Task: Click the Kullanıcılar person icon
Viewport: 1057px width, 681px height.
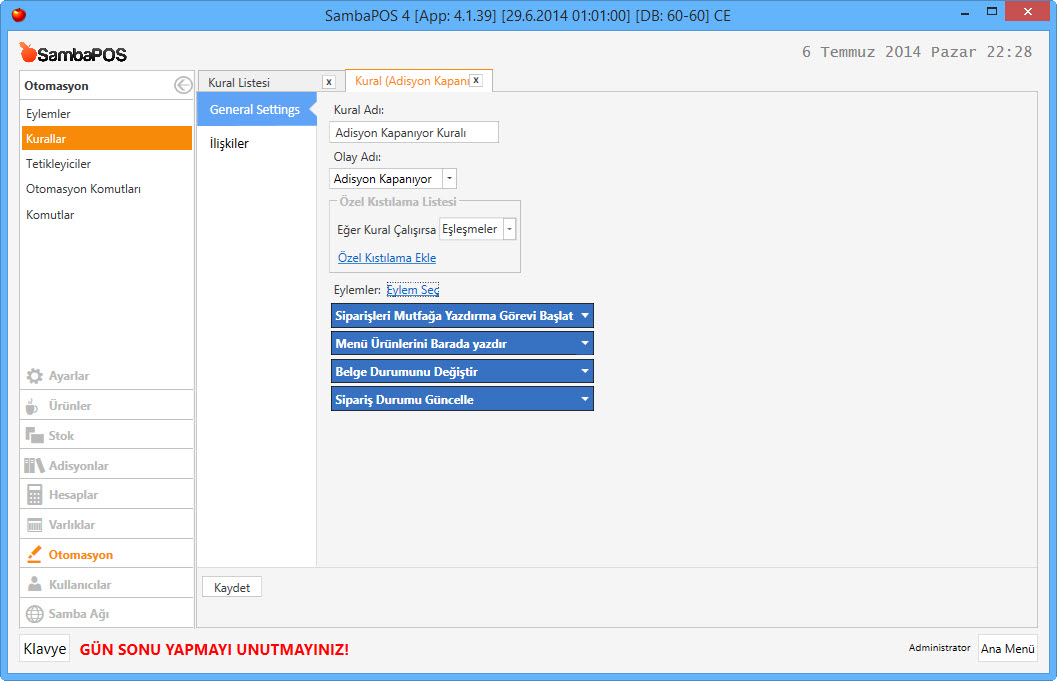Action: pos(34,585)
